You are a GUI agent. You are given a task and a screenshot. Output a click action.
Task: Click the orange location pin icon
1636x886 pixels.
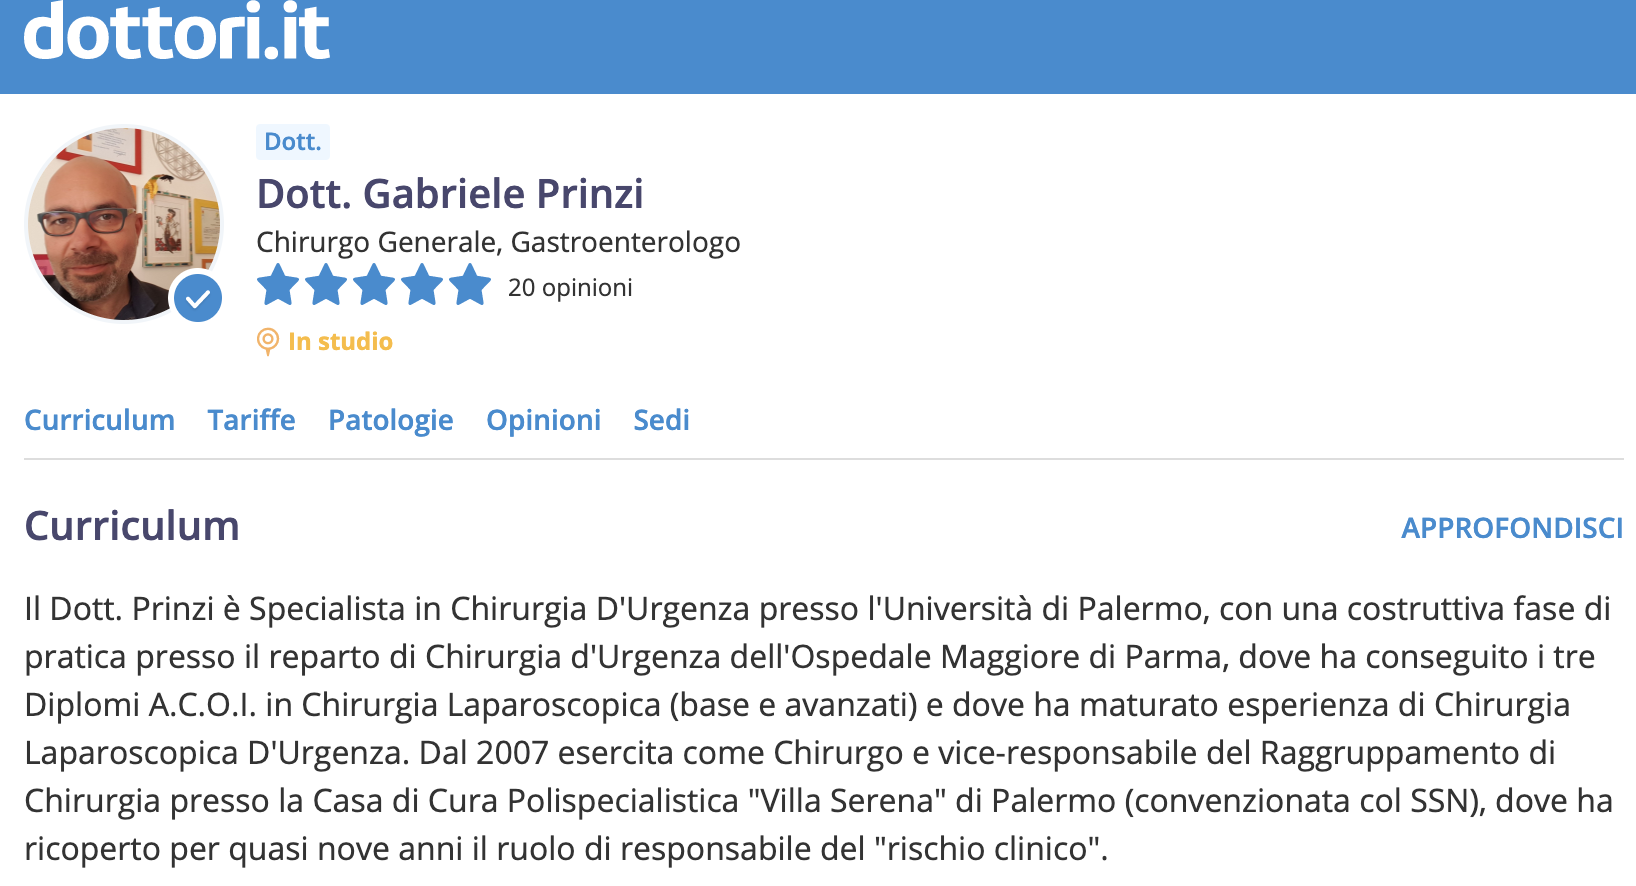267,342
